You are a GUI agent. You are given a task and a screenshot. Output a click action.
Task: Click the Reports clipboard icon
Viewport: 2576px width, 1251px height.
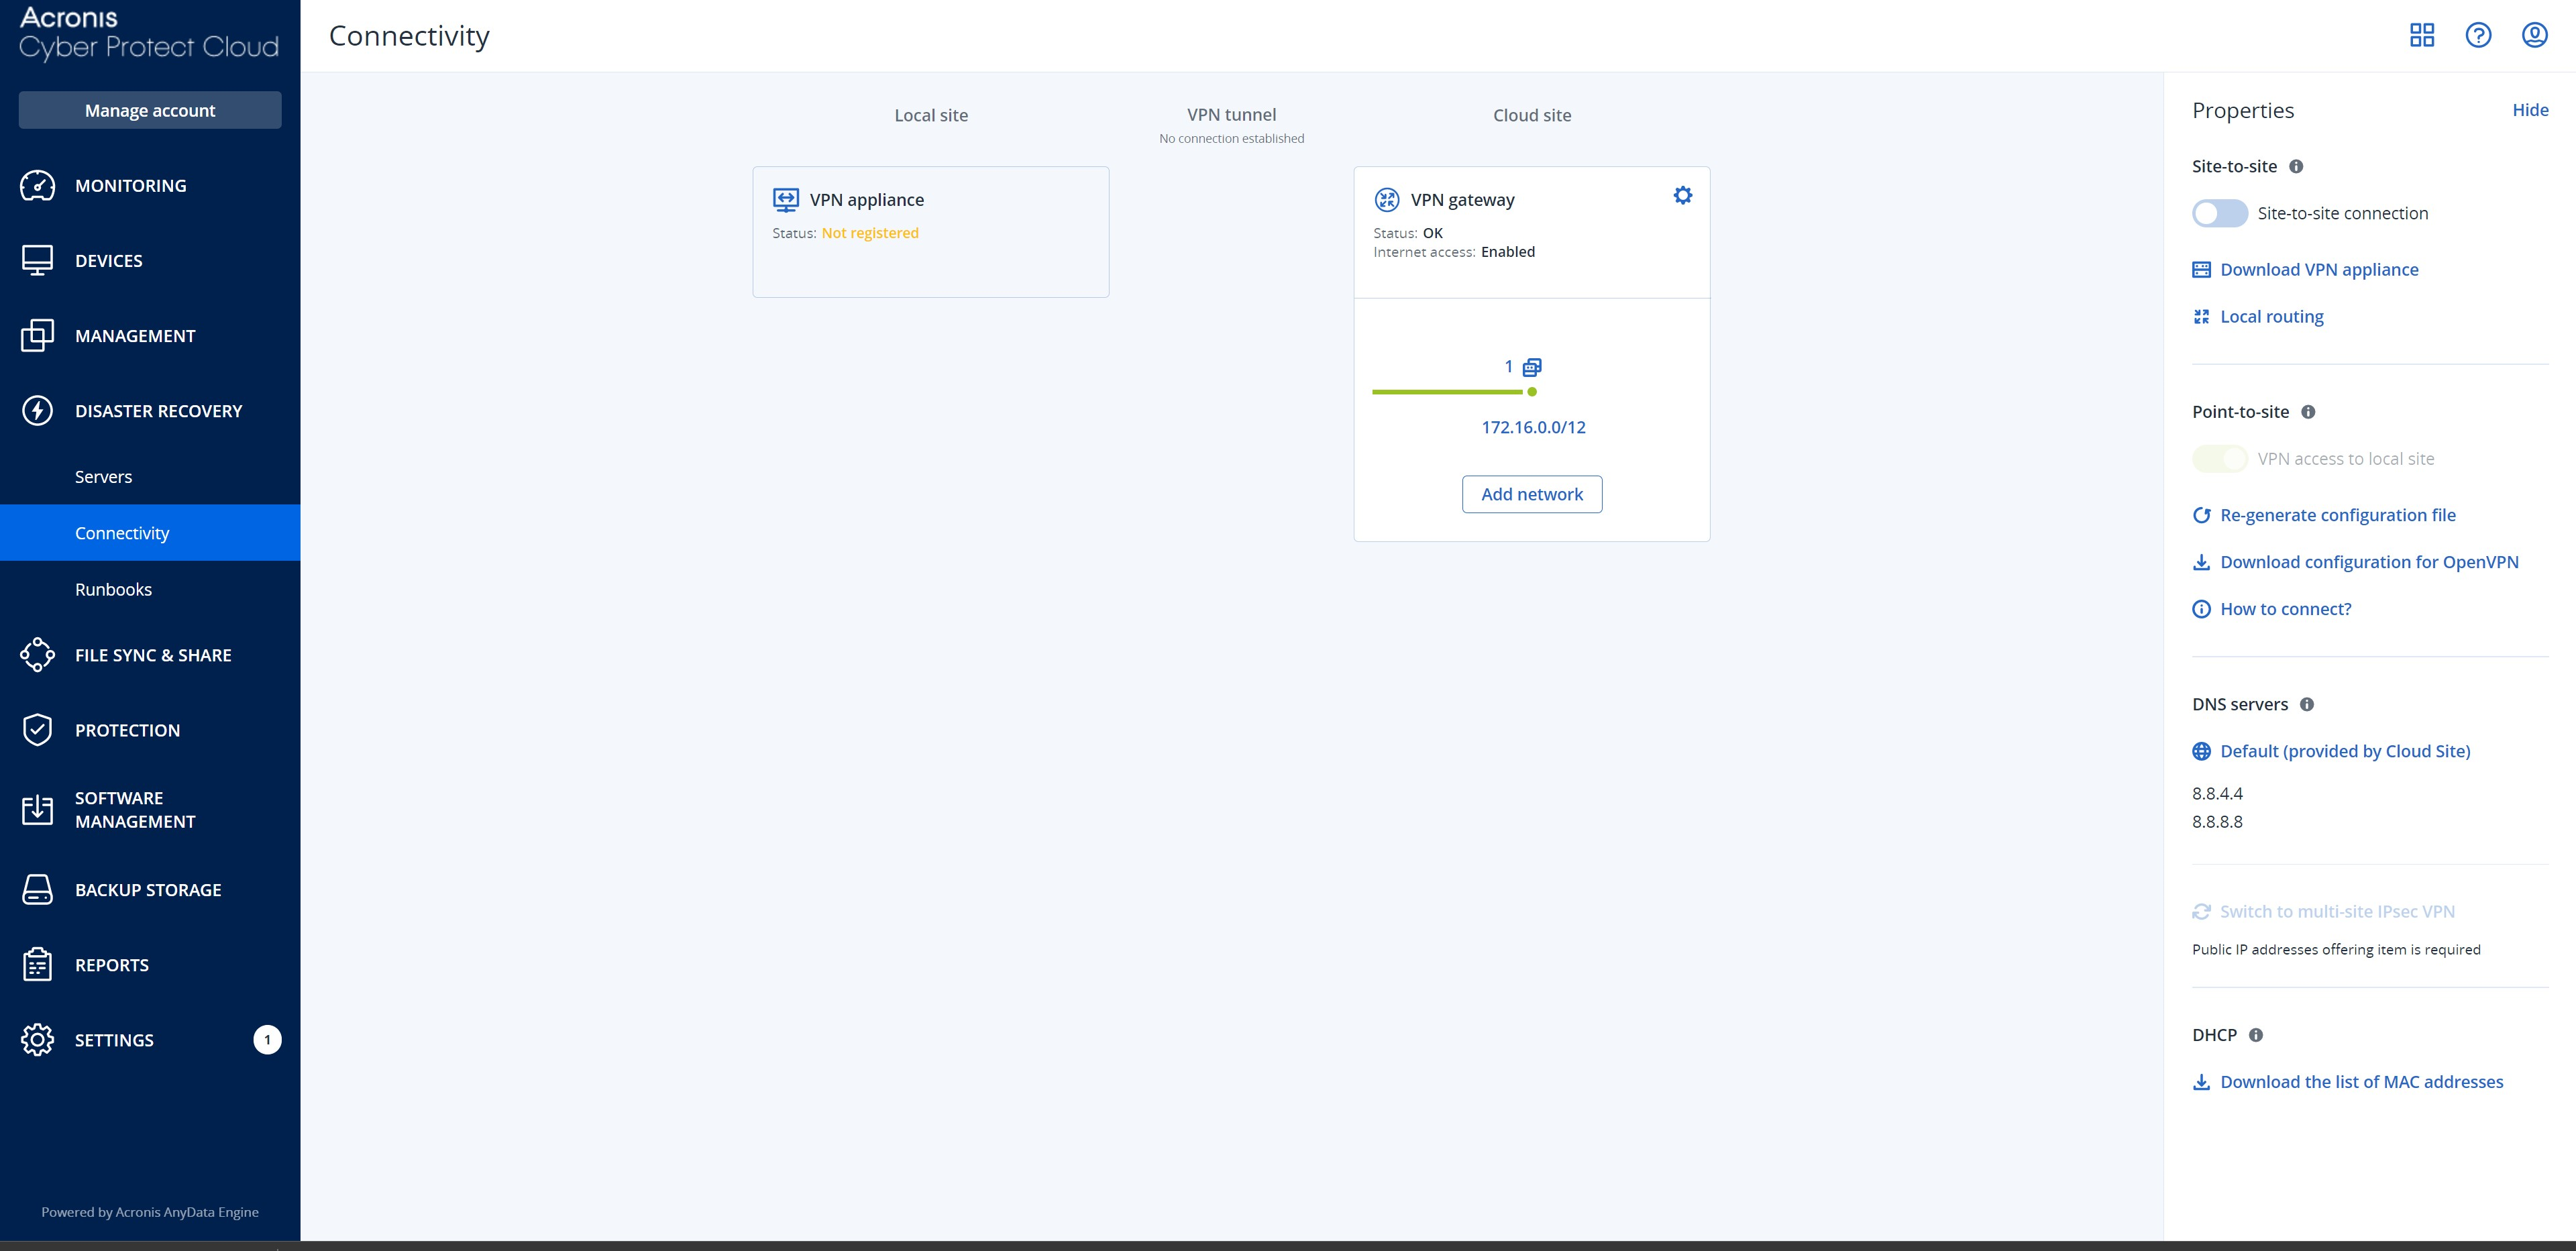click(37, 964)
